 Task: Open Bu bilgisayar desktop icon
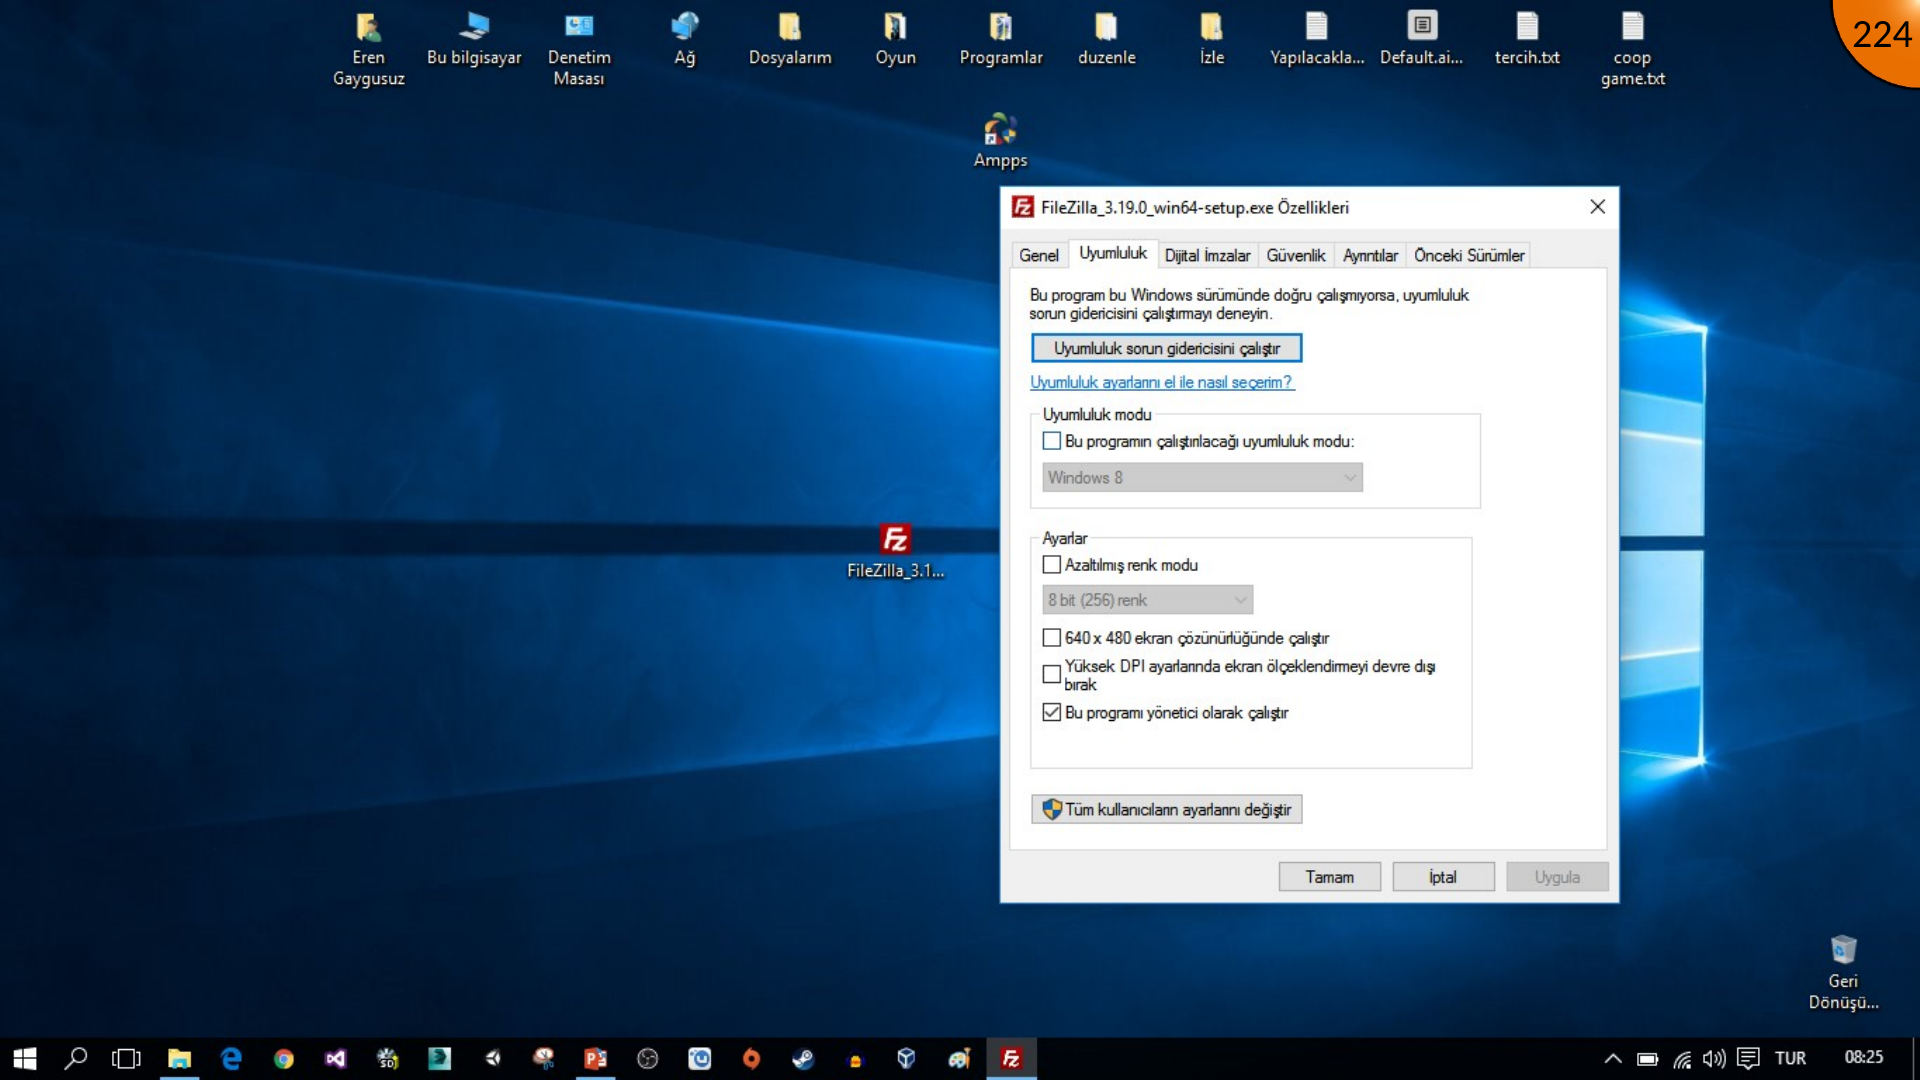click(474, 40)
